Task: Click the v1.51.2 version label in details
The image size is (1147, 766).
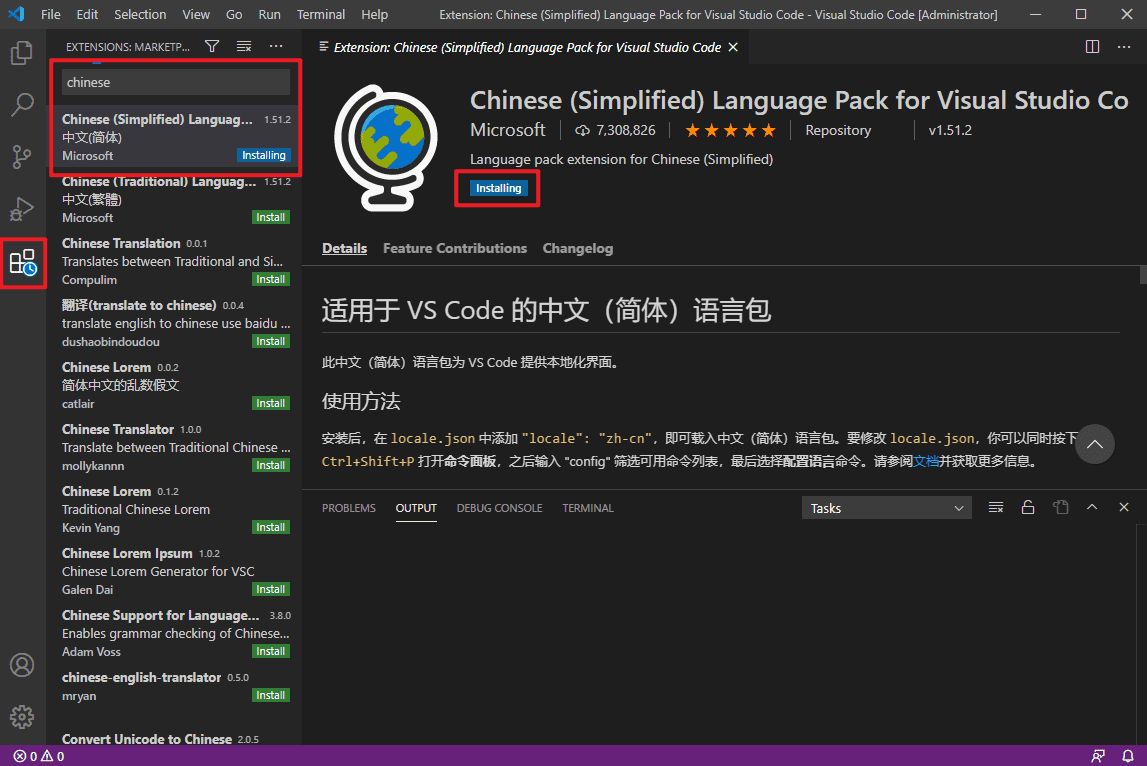Action: tap(950, 130)
